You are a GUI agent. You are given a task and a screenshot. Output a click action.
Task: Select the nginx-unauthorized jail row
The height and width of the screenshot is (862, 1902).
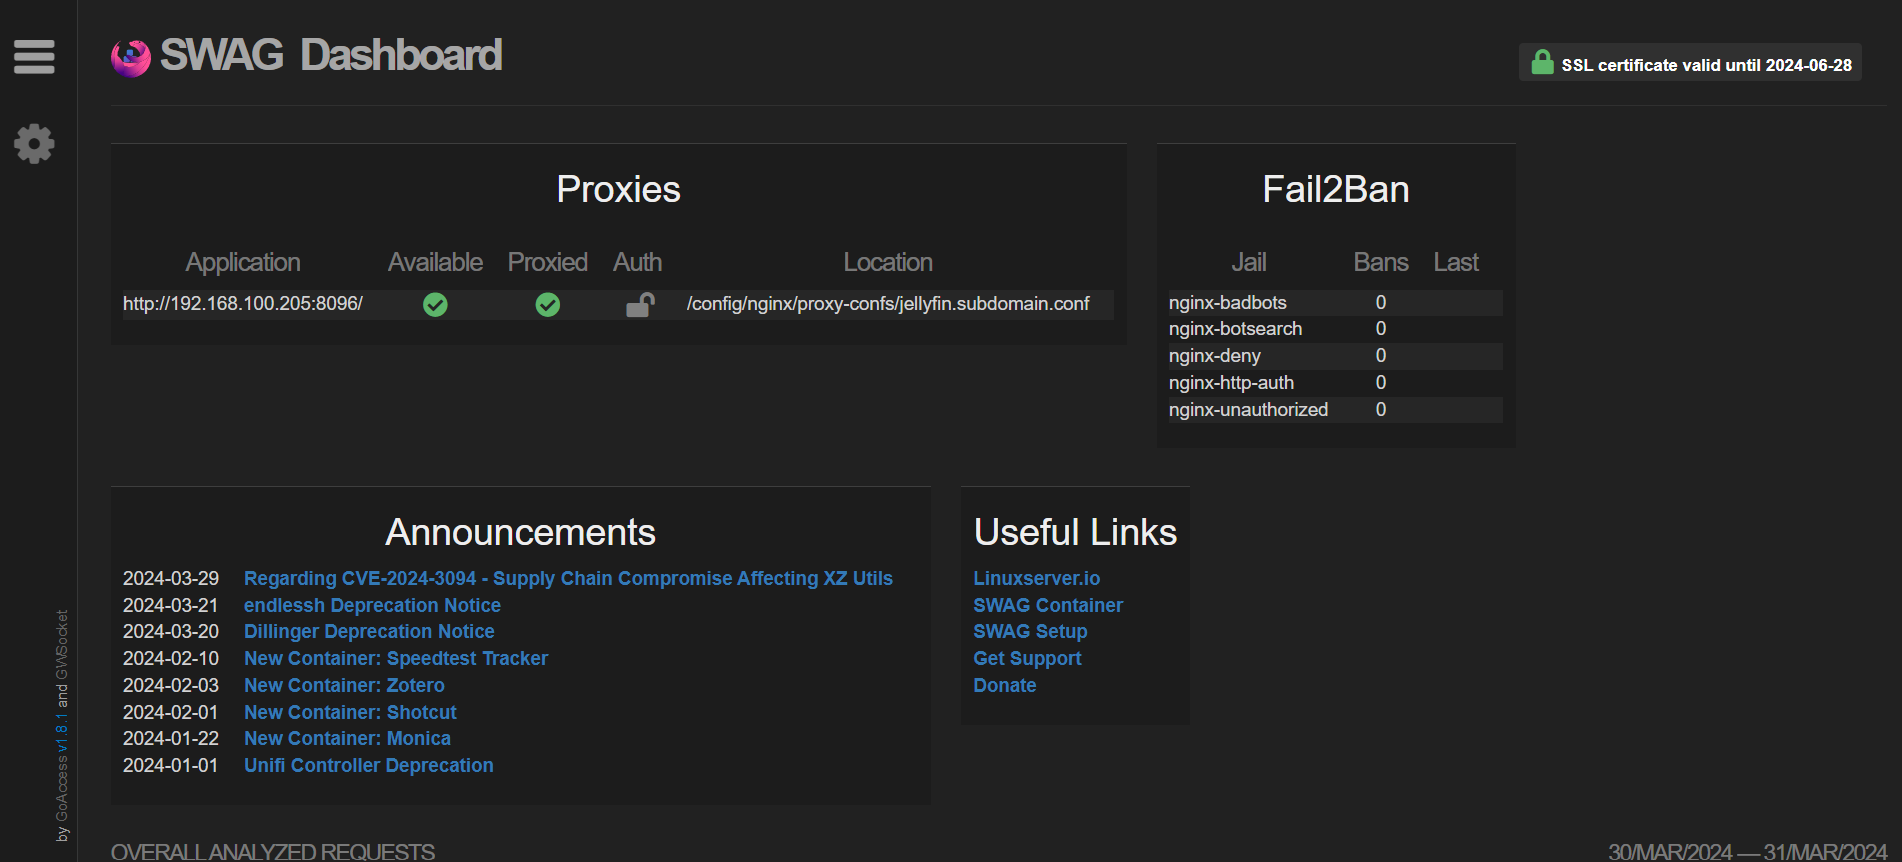click(1335, 410)
